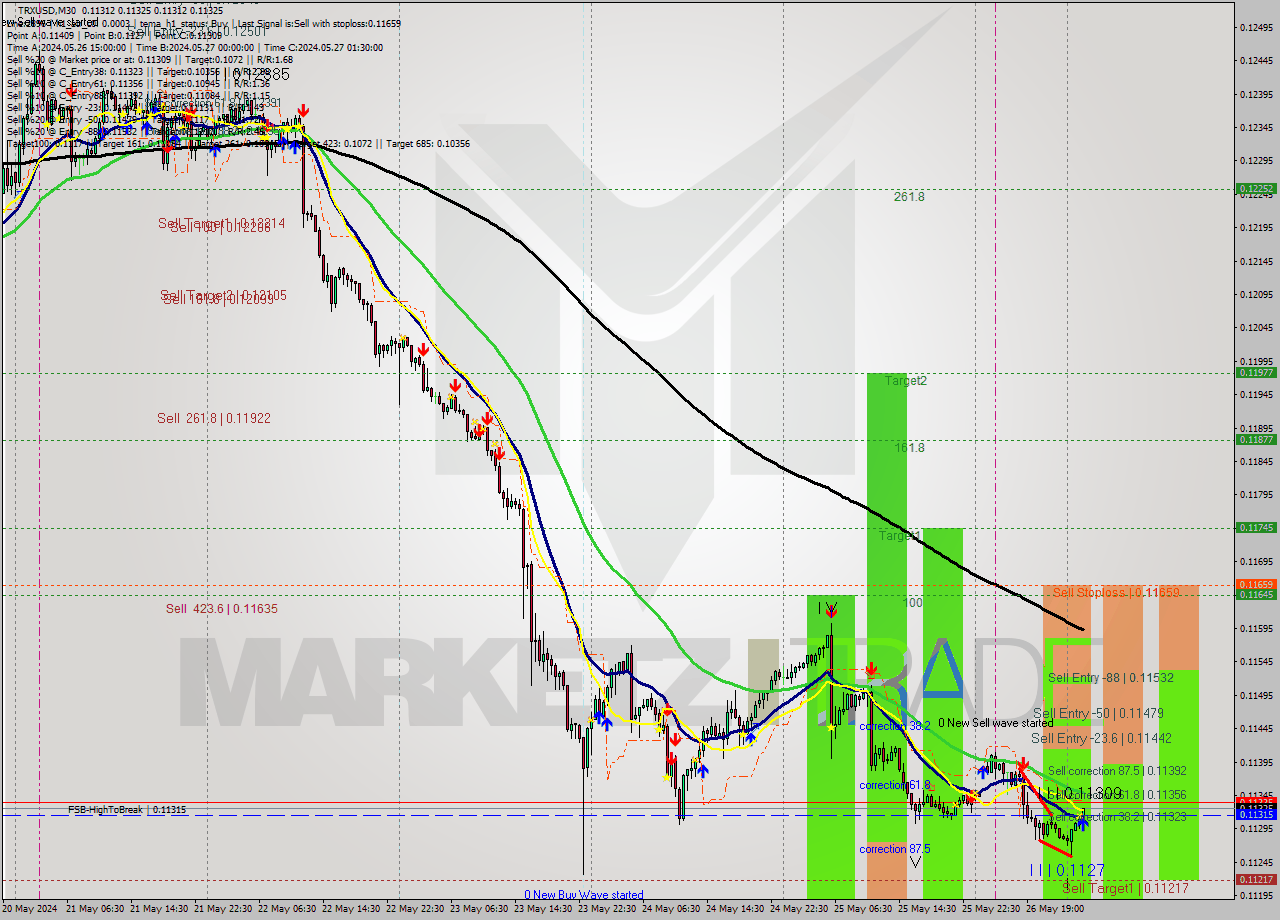Click the 0.11395 price axis value
Screen dimensions: 1280x920
coord(1256,762)
